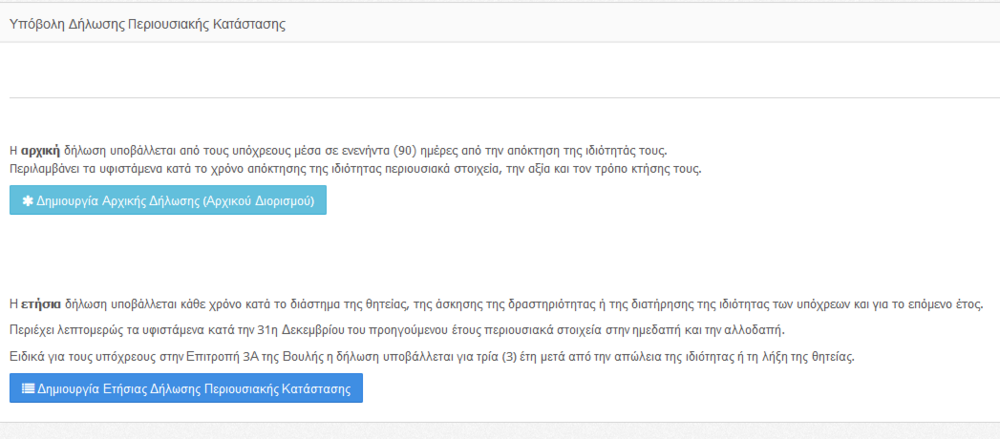This screenshot has width=1000, height=439.
Task: Click the 'Υποβολή Δήλωσης Περιουσιακής Κατάστασης' page heading
Action: pyautogui.click(x=148, y=24)
